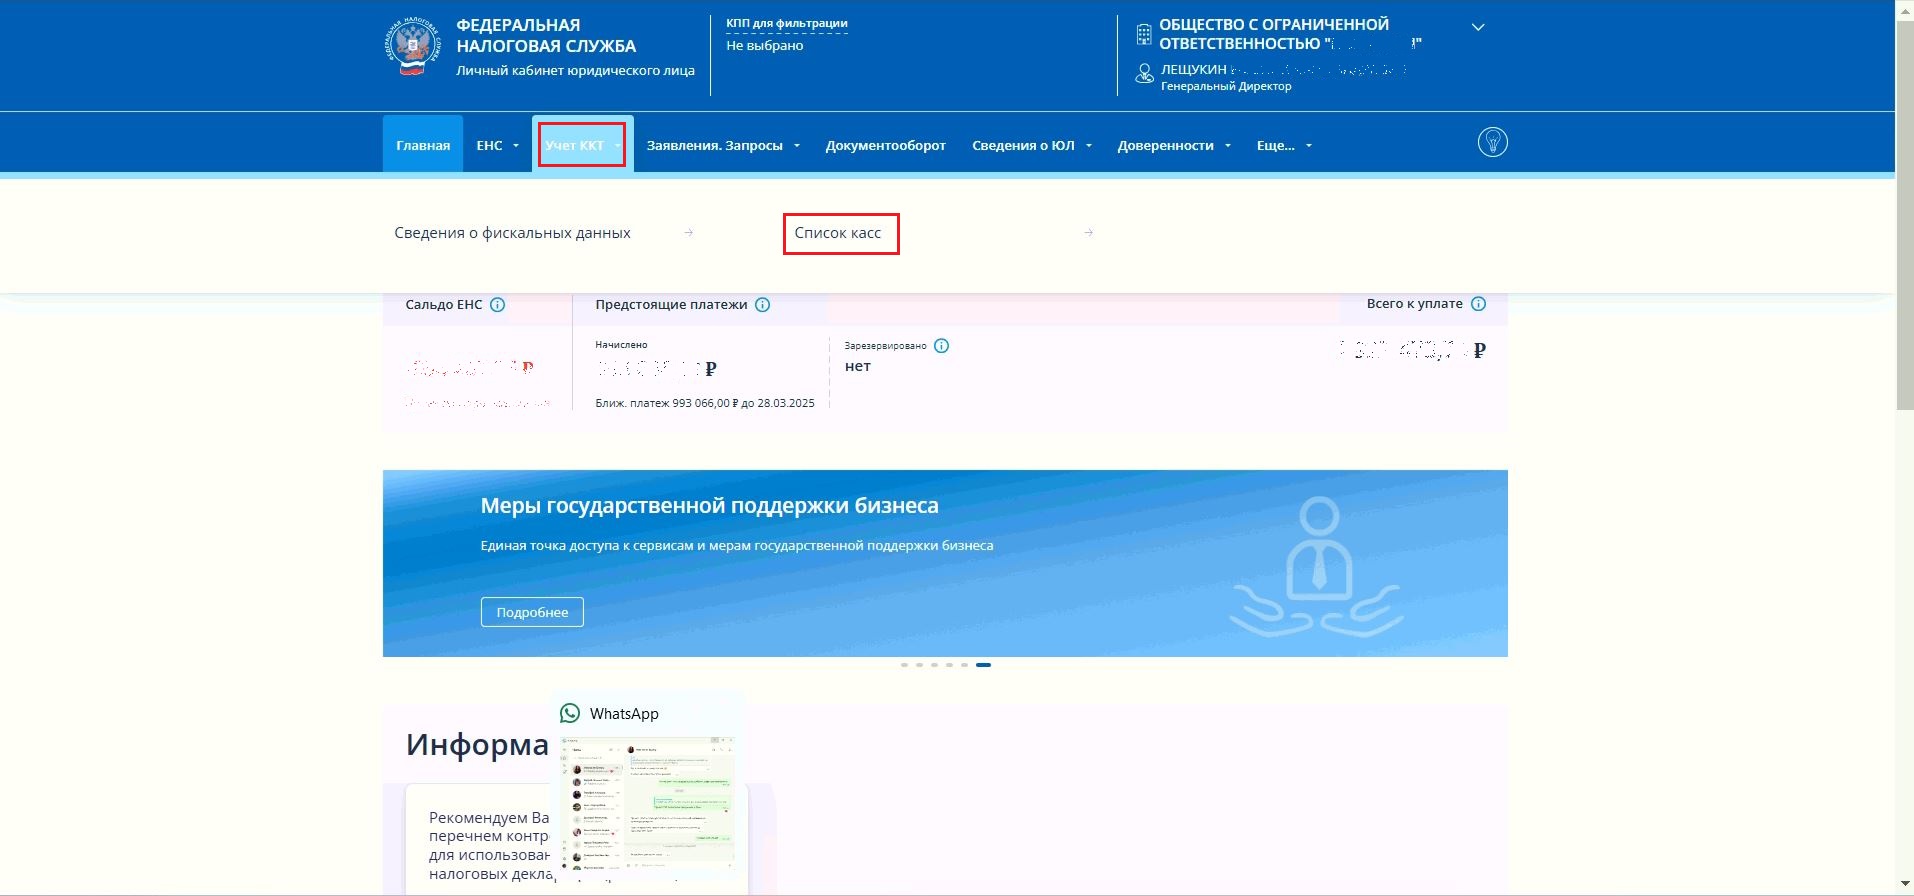Click info icon beside Предстоящие платежи
The width and height of the screenshot is (1914, 896).
coord(762,305)
